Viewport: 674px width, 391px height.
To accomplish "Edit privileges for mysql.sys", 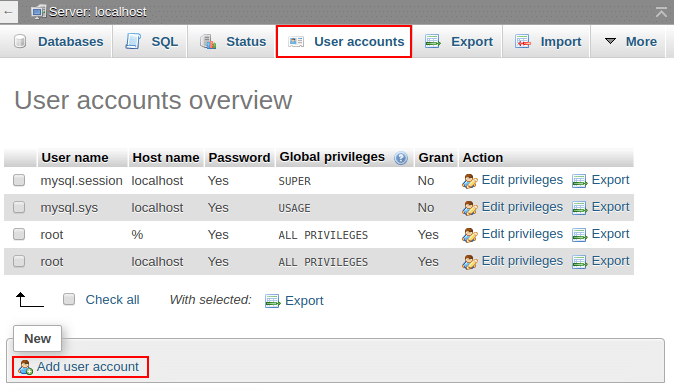I will click(x=522, y=207).
